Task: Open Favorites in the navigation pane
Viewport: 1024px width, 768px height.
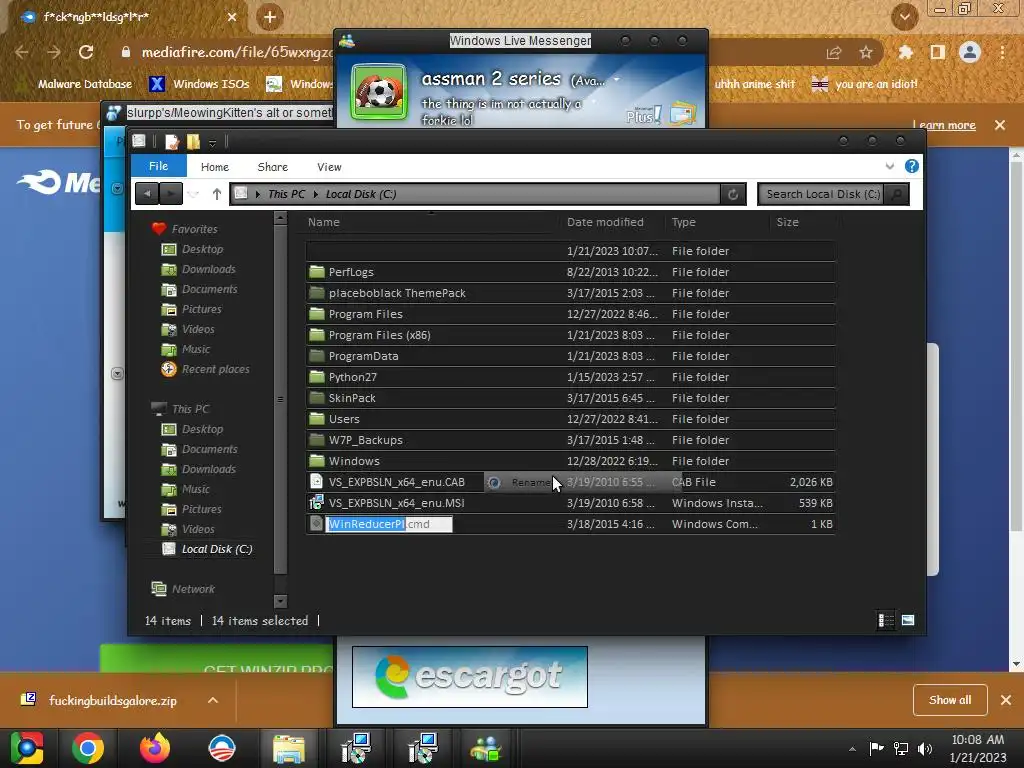Action: [194, 229]
